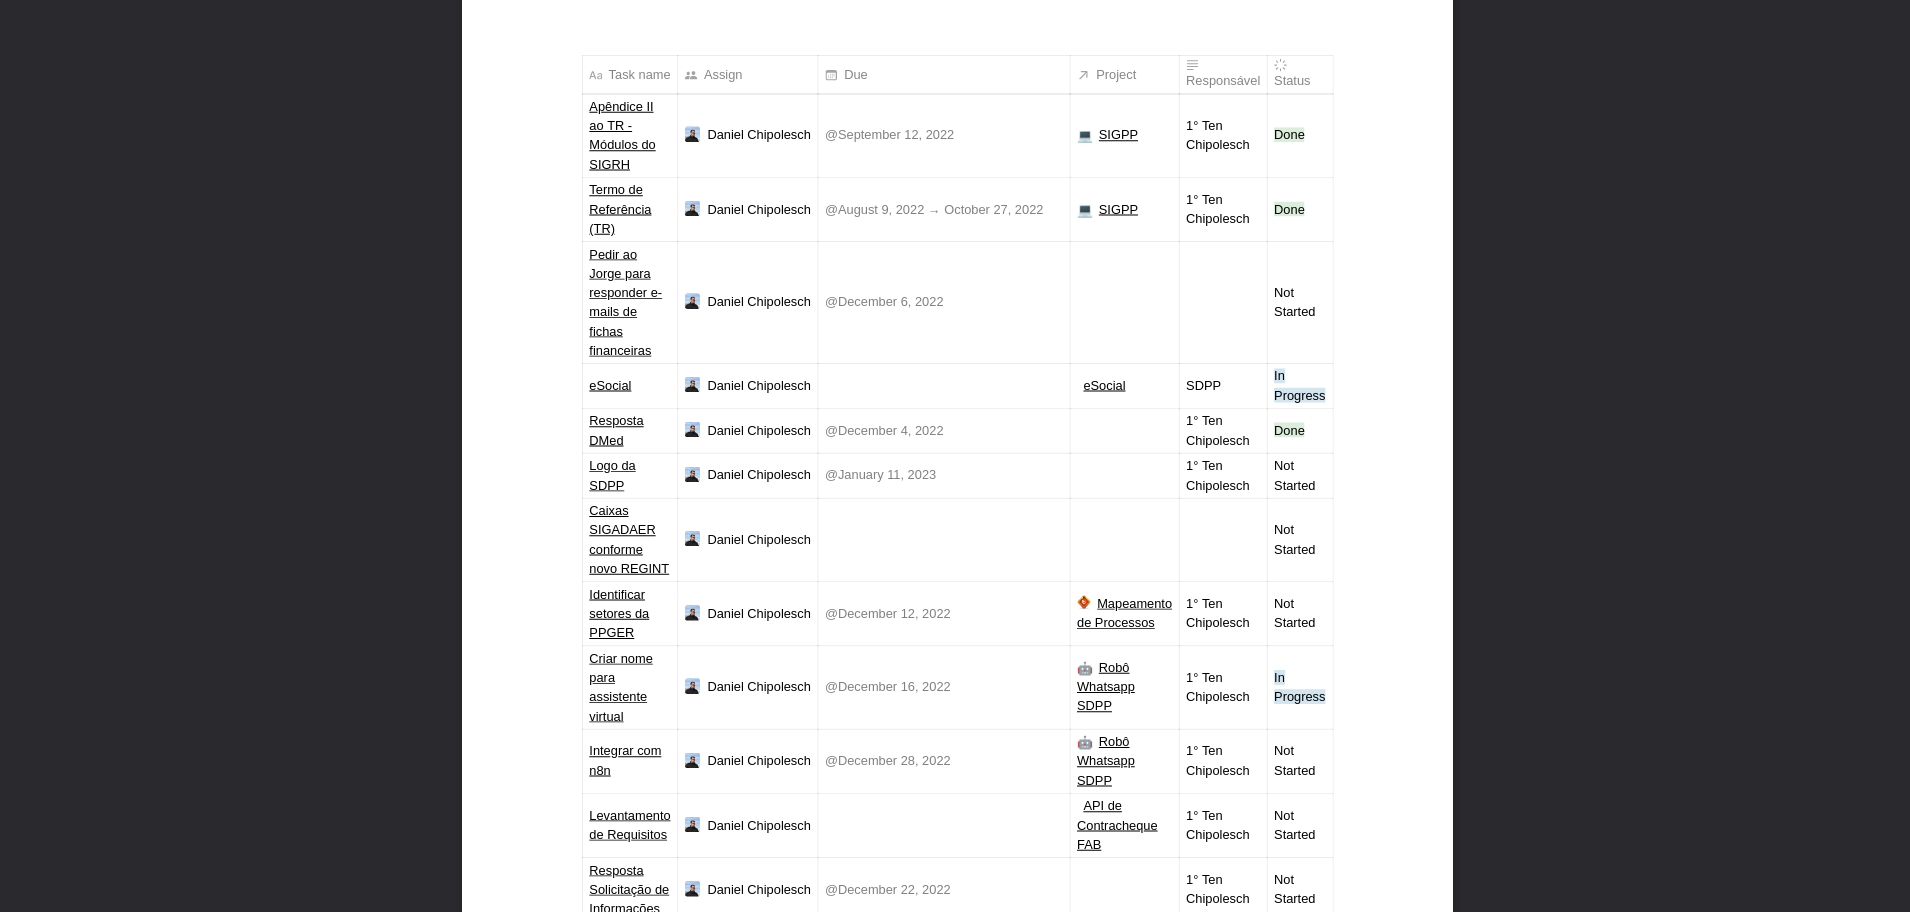Open the Status column header menu
Screen dimensions: 1910x912
click(x=1291, y=80)
